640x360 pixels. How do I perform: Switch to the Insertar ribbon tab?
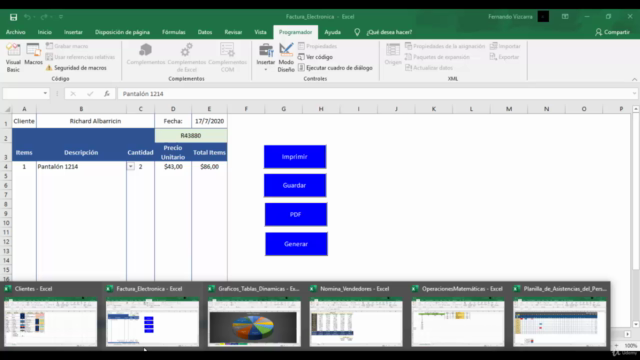coord(73,32)
